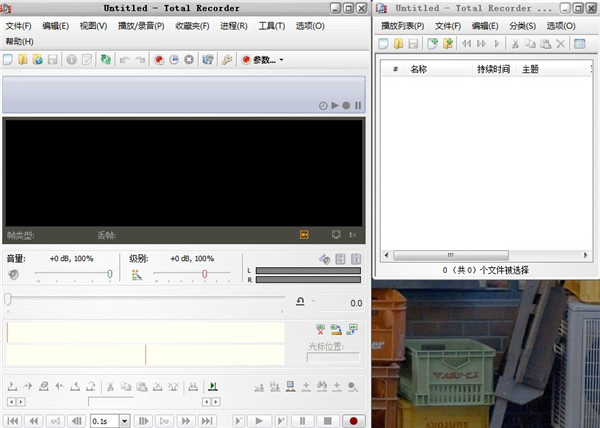Click the 名称 column header
Viewport: 600px width, 428px height.
click(x=419, y=70)
